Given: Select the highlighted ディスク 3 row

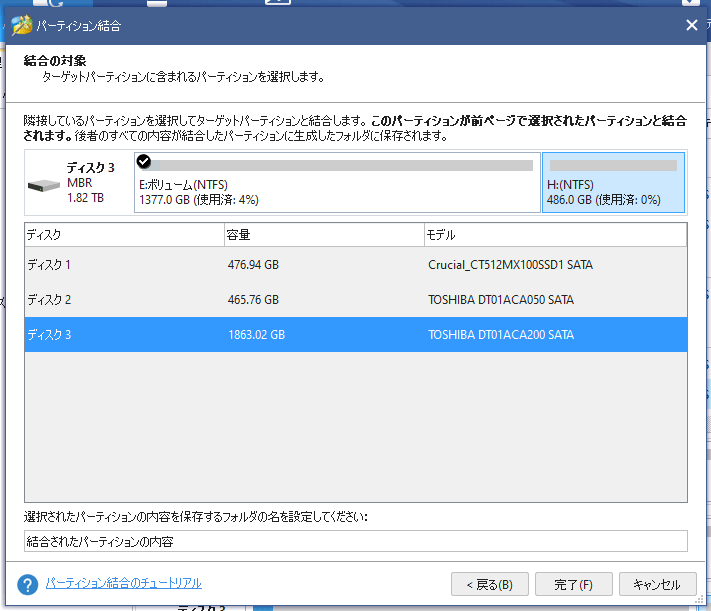Looking at the screenshot, I should (356, 334).
